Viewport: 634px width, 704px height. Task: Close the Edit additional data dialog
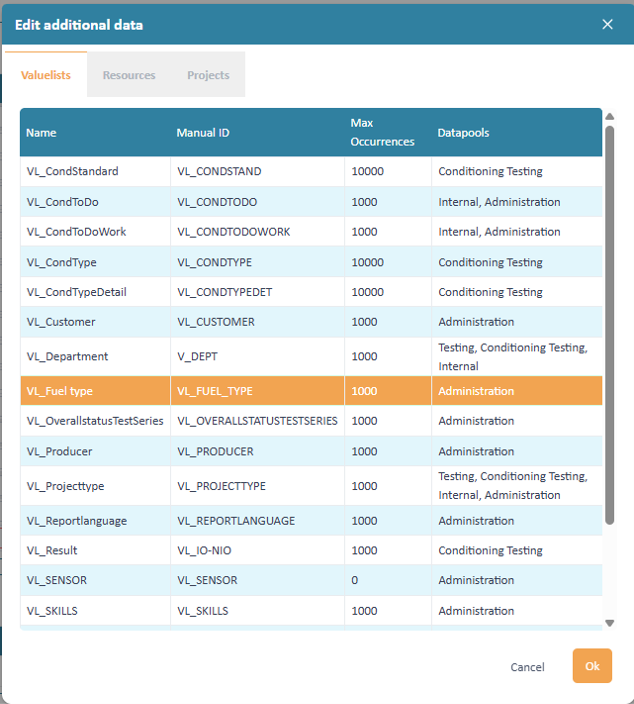click(607, 24)
